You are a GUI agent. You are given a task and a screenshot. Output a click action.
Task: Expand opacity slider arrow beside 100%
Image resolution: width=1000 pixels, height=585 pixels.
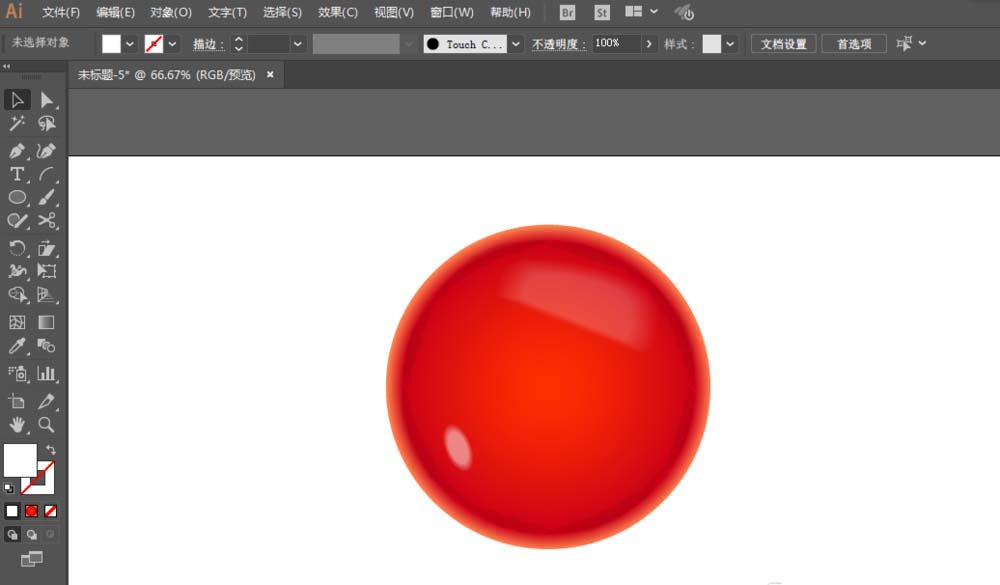649,44
